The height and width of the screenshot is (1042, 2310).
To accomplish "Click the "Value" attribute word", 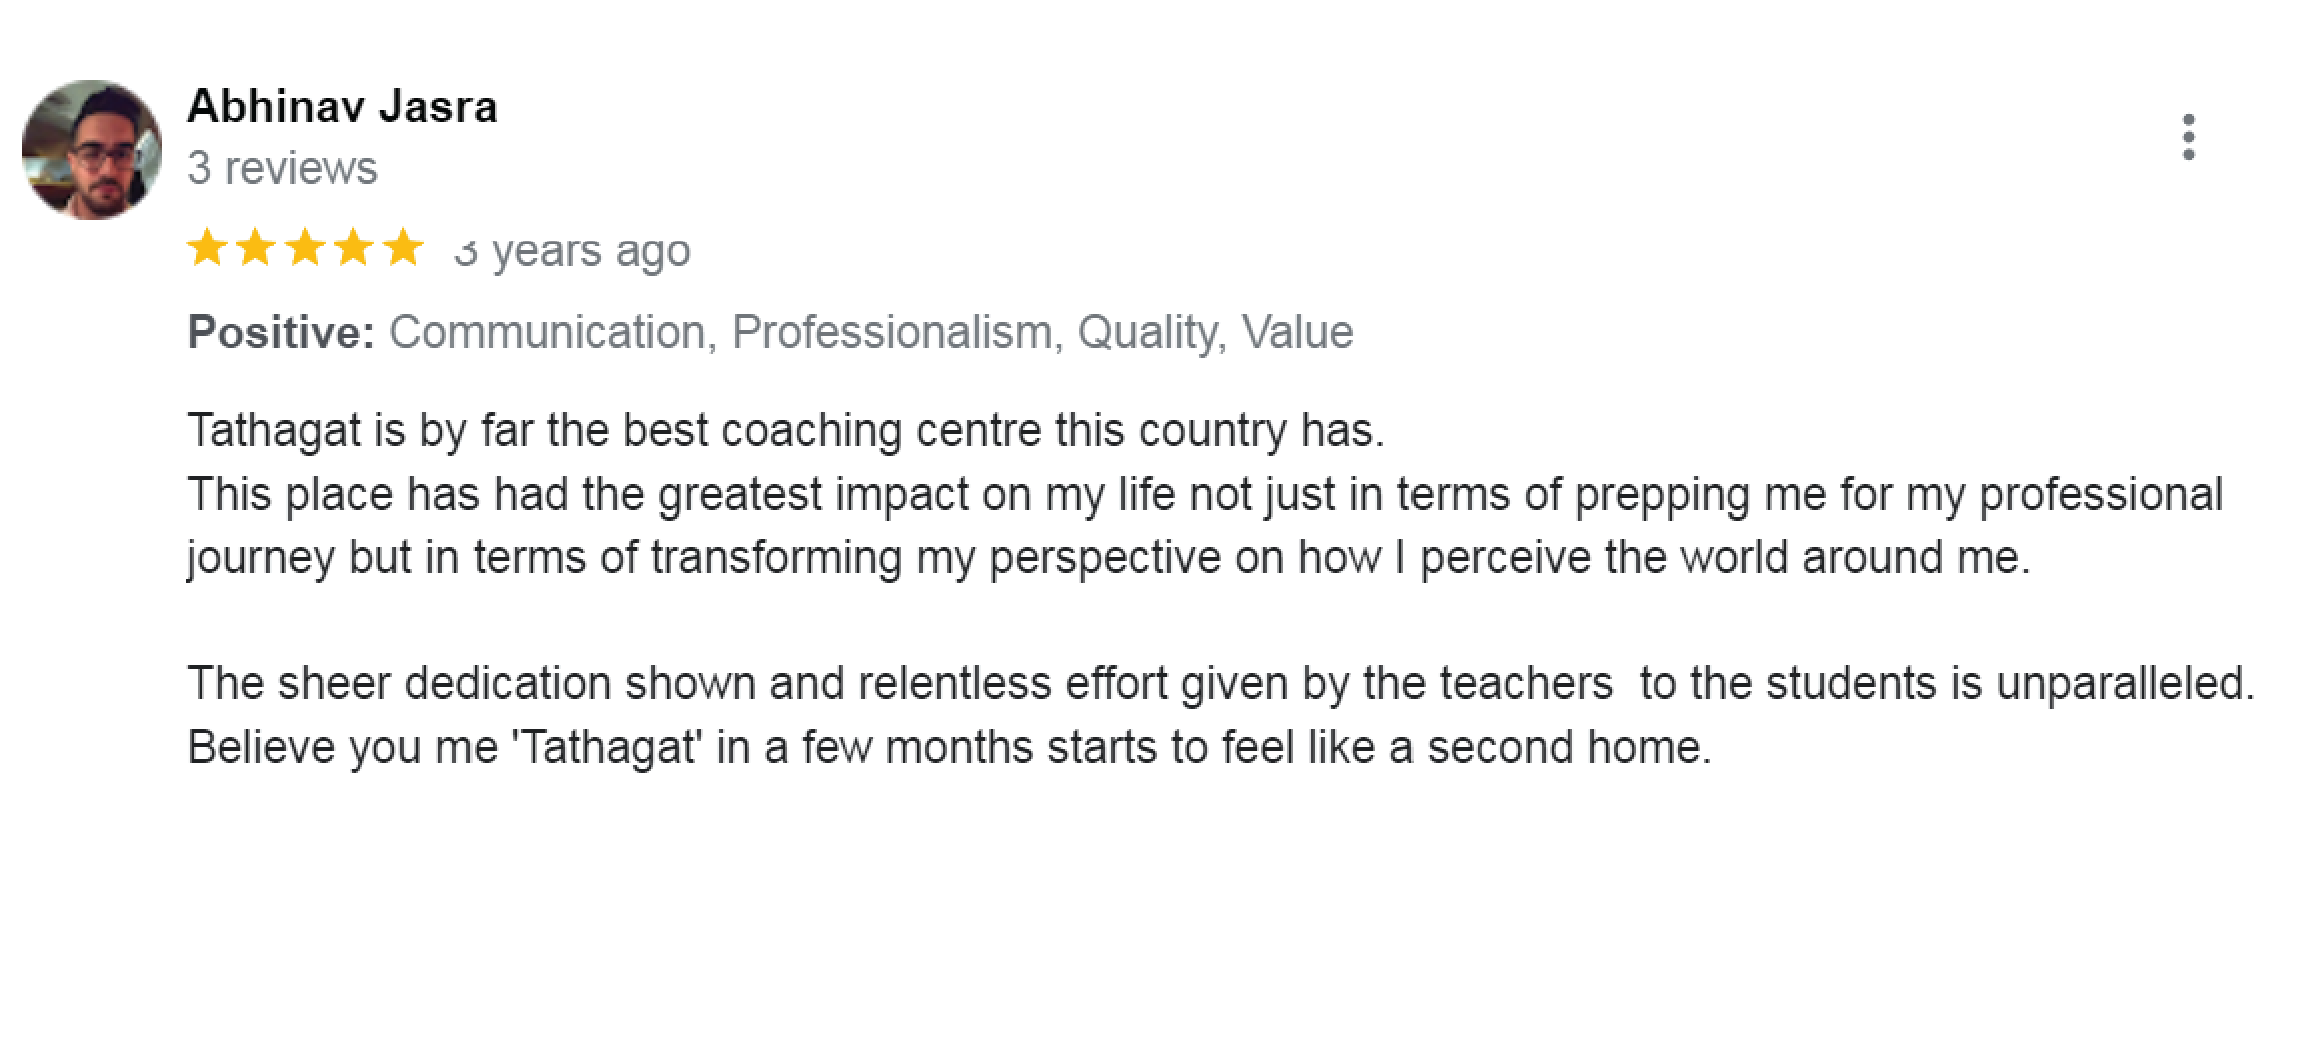I will click(x=1297, y=332).
